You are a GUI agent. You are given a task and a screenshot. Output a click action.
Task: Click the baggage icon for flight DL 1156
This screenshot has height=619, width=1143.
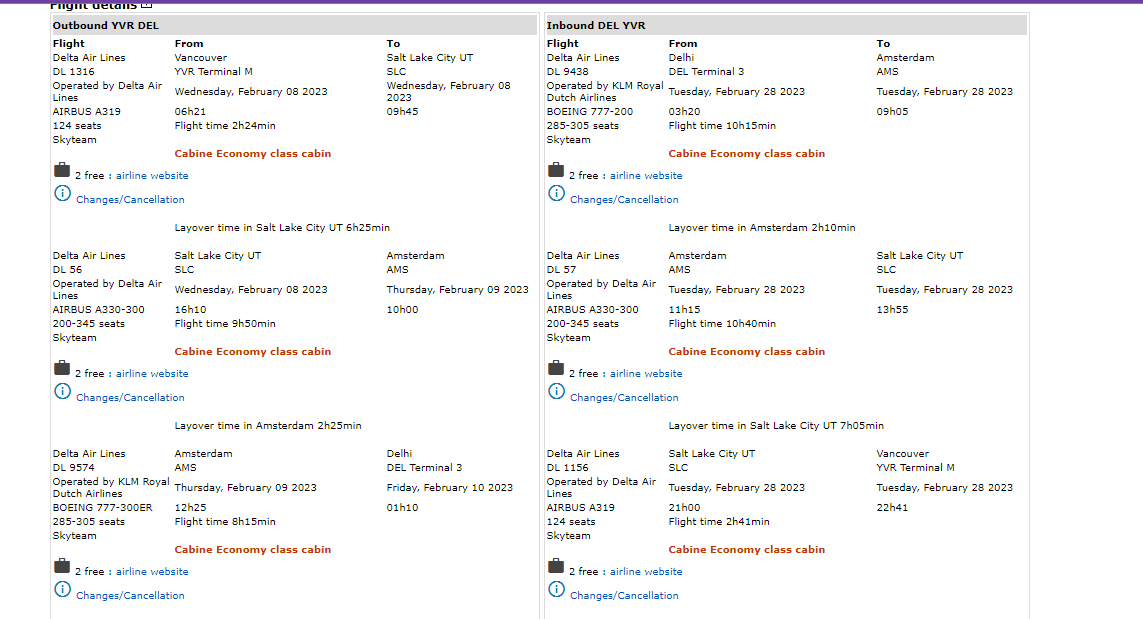pos(556,567)
